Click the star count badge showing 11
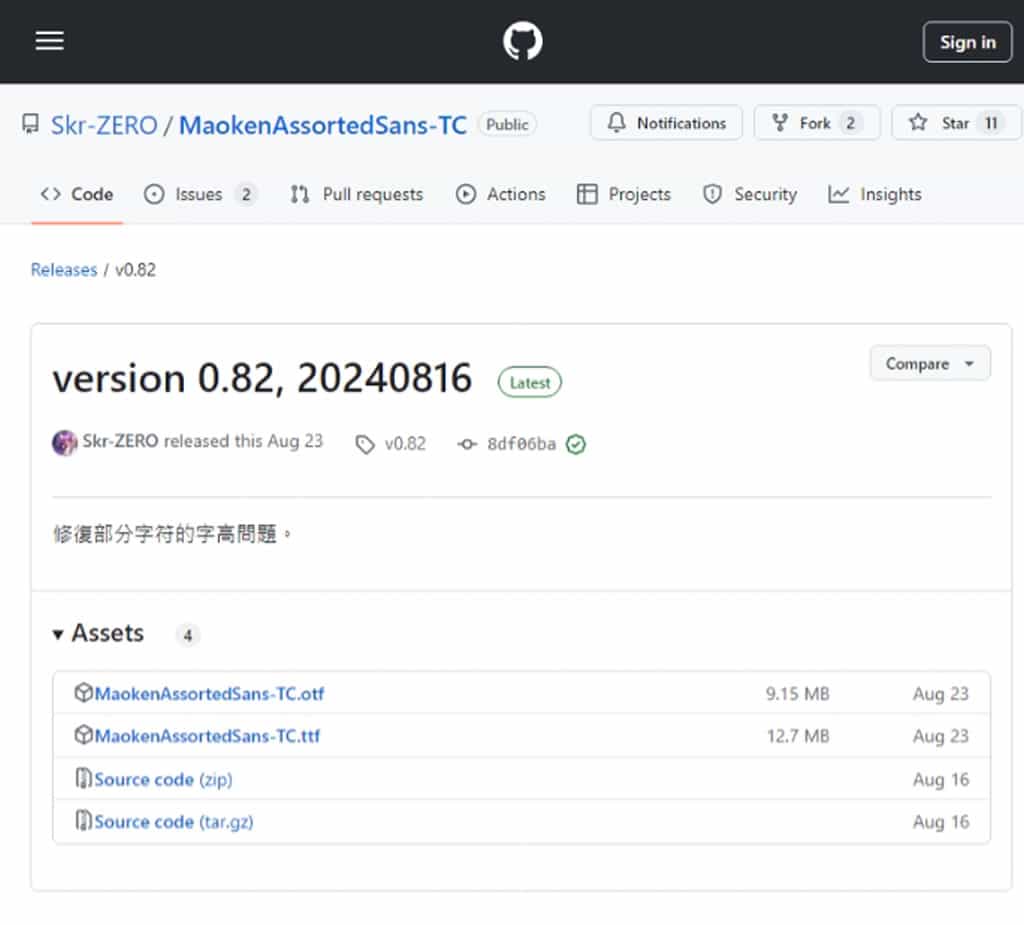 (x=991, y=123)
